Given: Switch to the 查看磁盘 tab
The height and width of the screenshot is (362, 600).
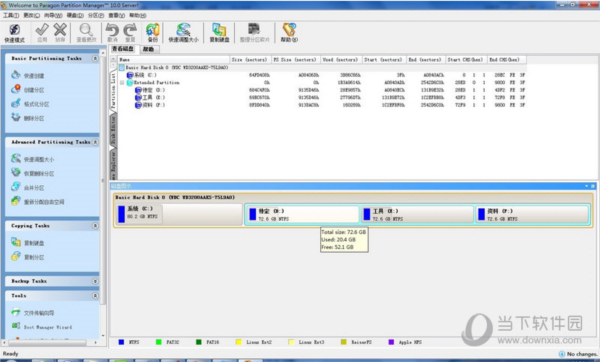Looking at the screenshot, I should [x=123, y=49].
